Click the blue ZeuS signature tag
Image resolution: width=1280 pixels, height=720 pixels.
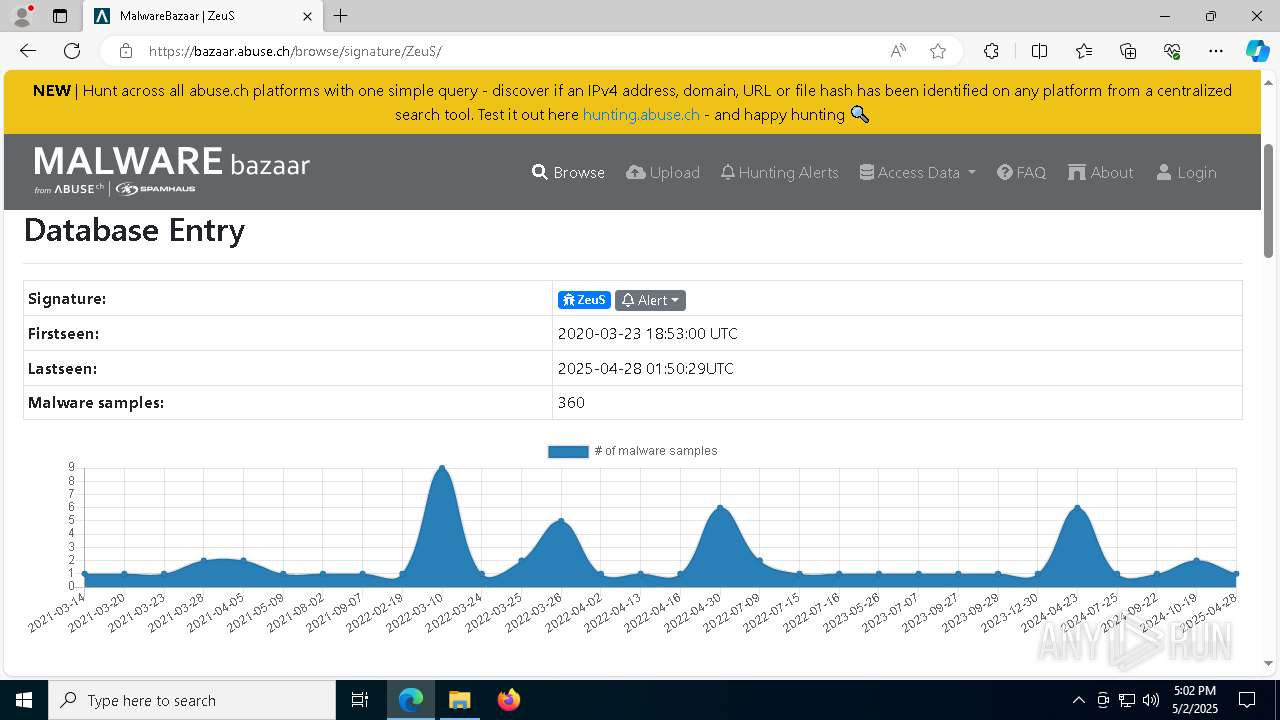tap(584, 300)
